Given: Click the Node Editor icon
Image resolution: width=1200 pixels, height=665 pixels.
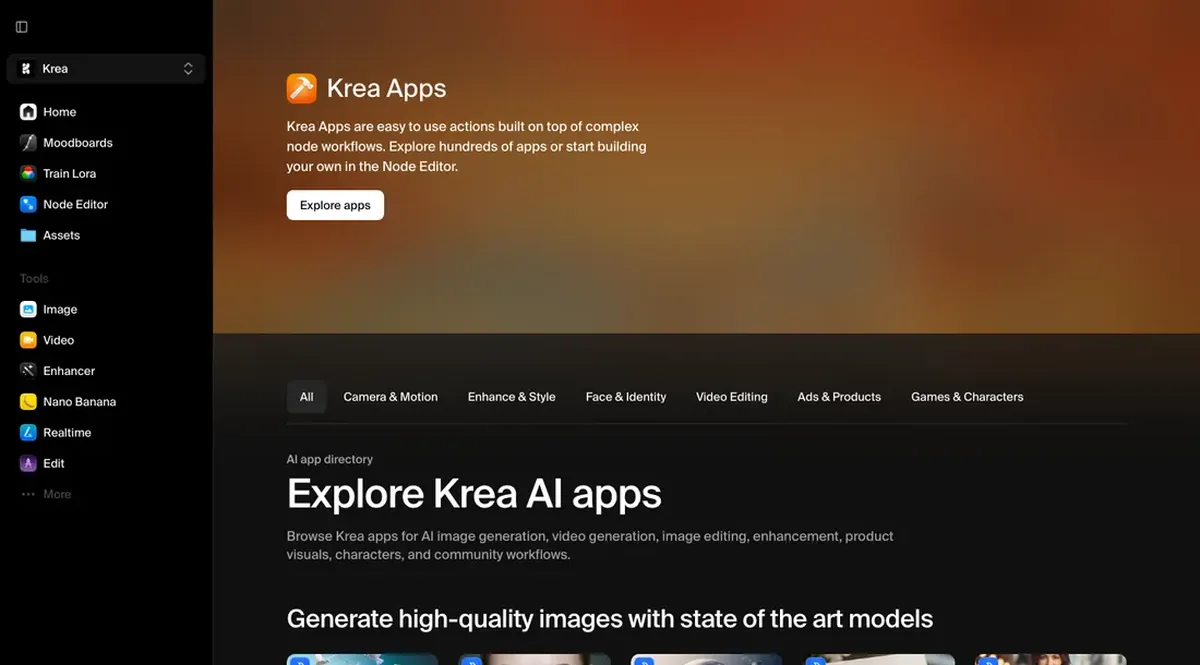Looking at the screenshot, I should pyautogui.click(x=28, y=204).
